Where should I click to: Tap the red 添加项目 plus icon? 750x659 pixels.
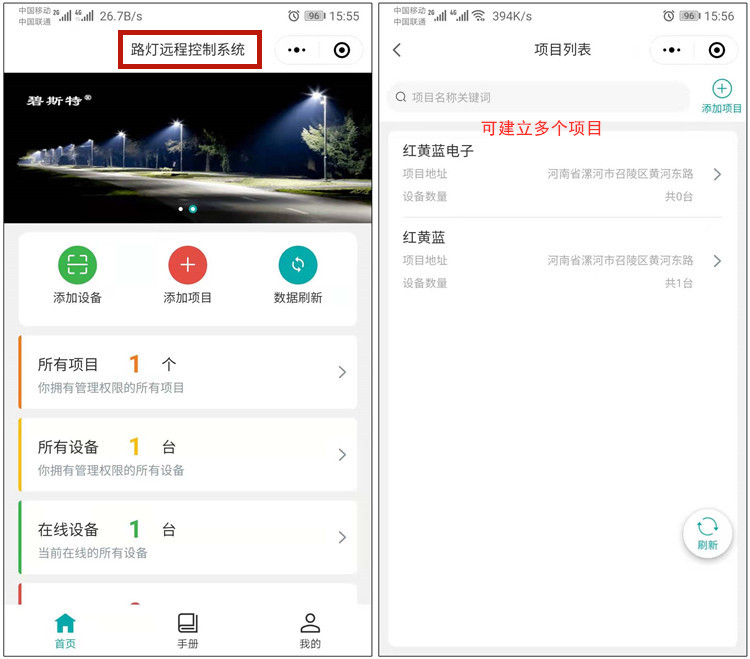[188, 265]
